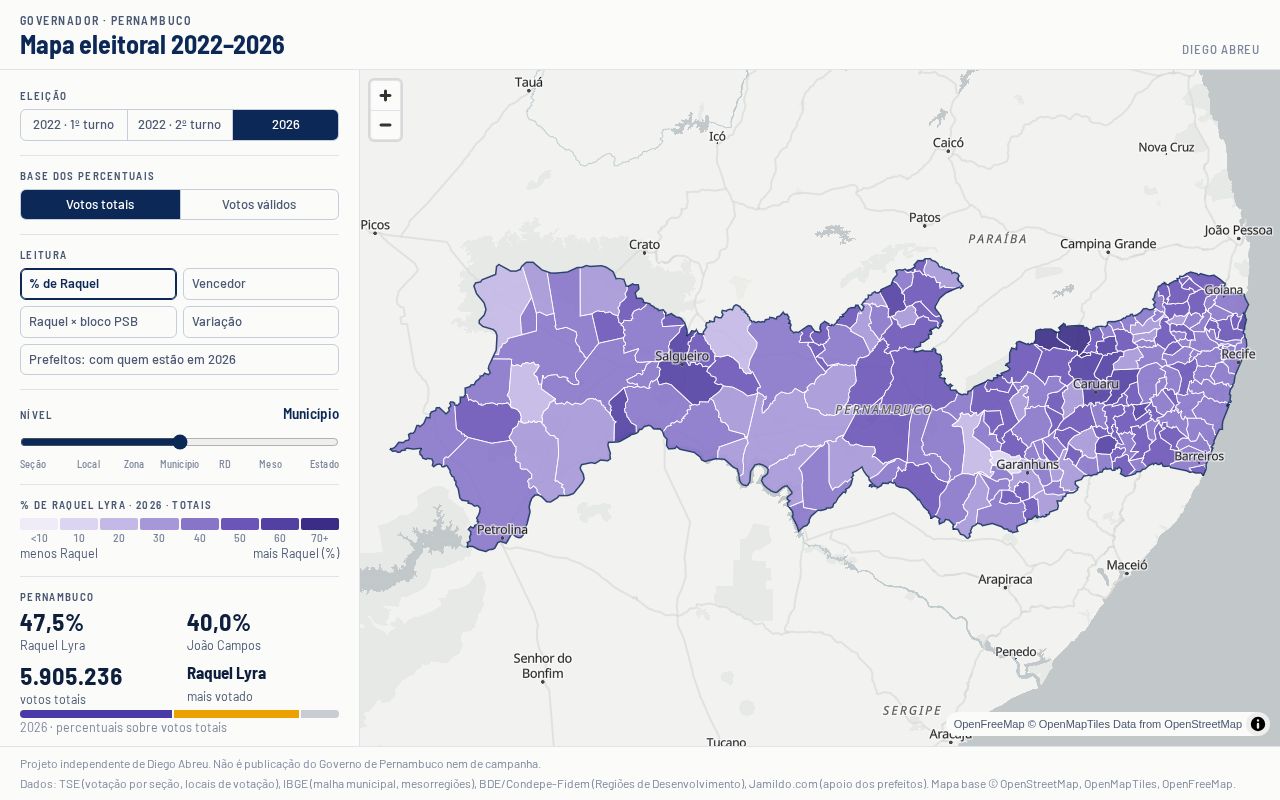
Task: Choose the % de Raquel reading
Action: coord(98,284)
